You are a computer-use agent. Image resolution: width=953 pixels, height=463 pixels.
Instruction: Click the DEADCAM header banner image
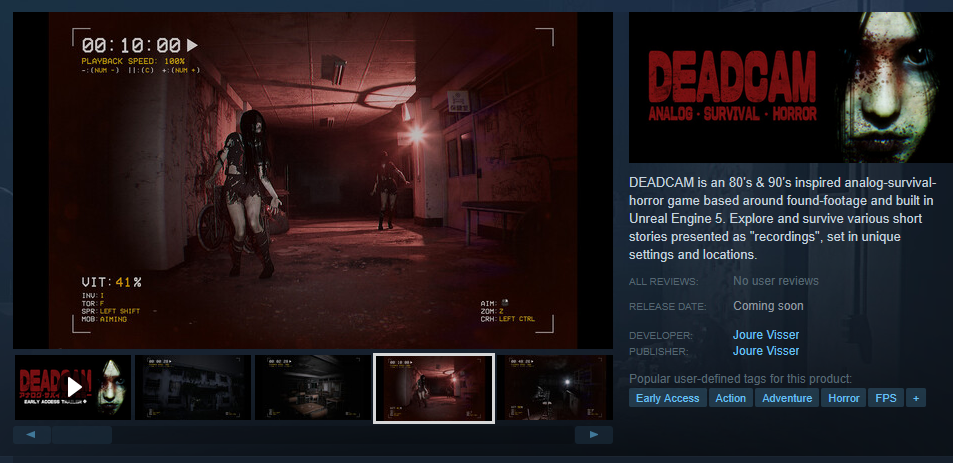[791, 87]
